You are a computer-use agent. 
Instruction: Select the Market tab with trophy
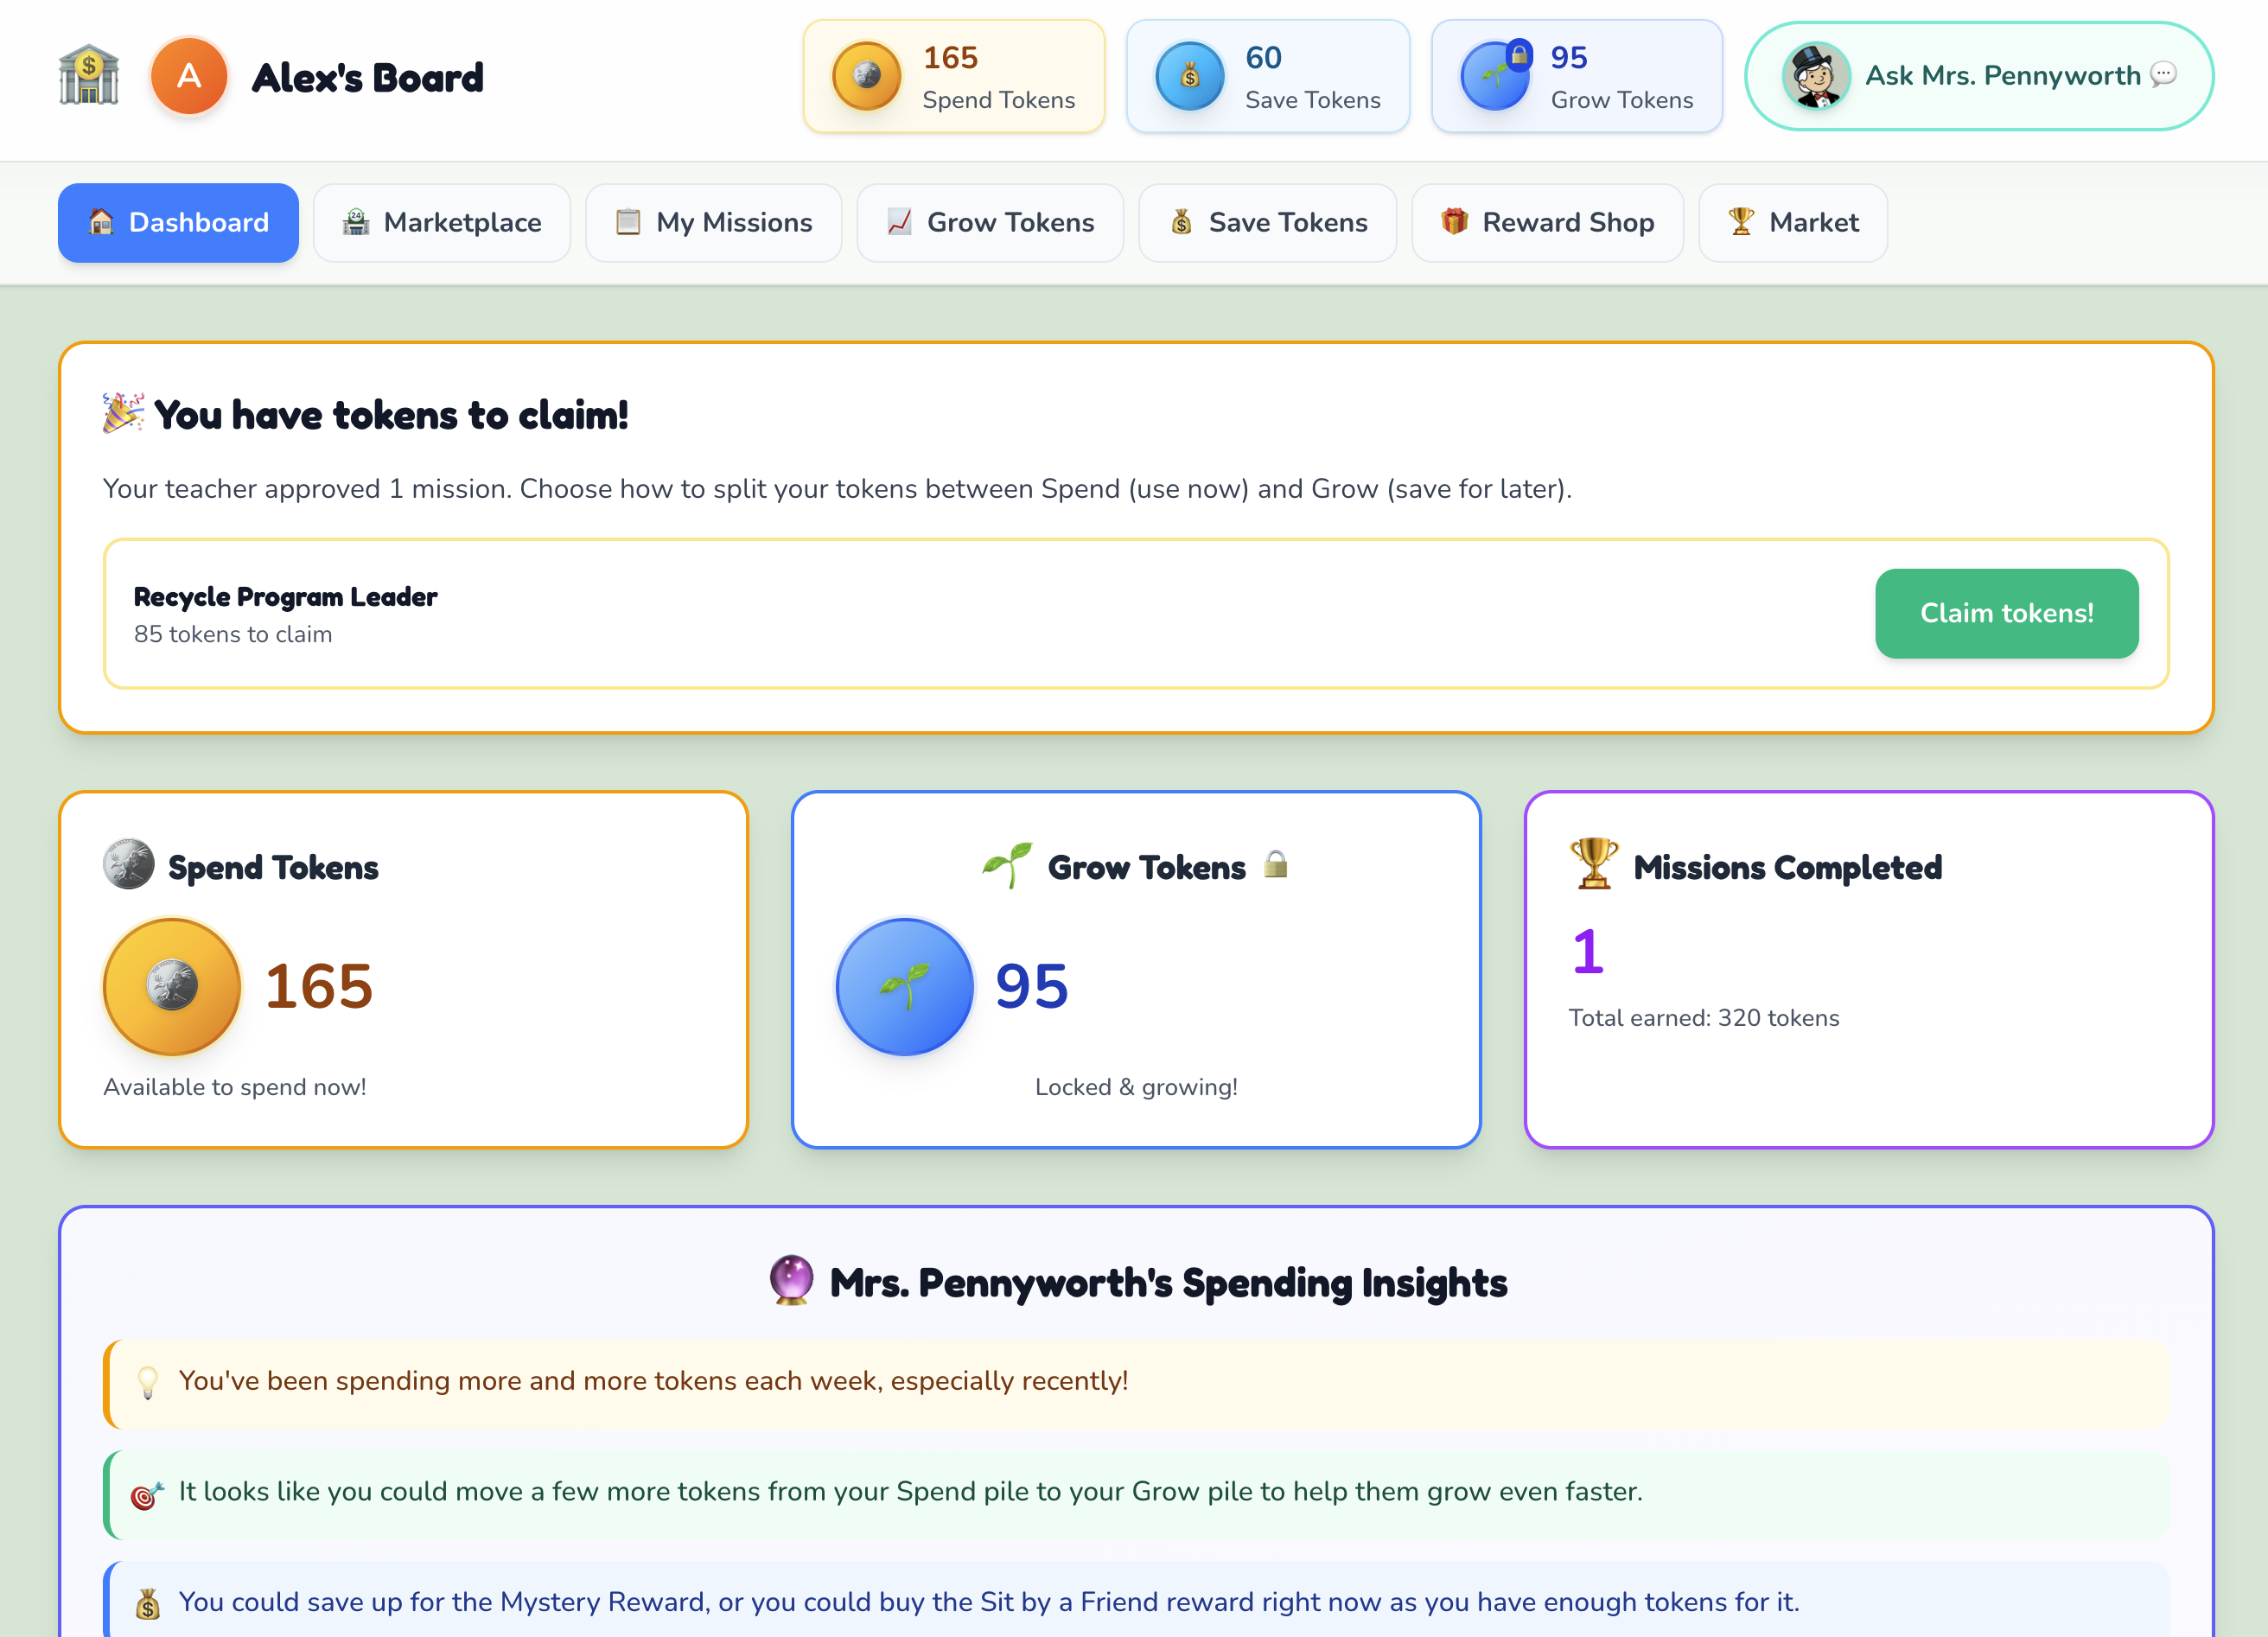coord(1792,222)
